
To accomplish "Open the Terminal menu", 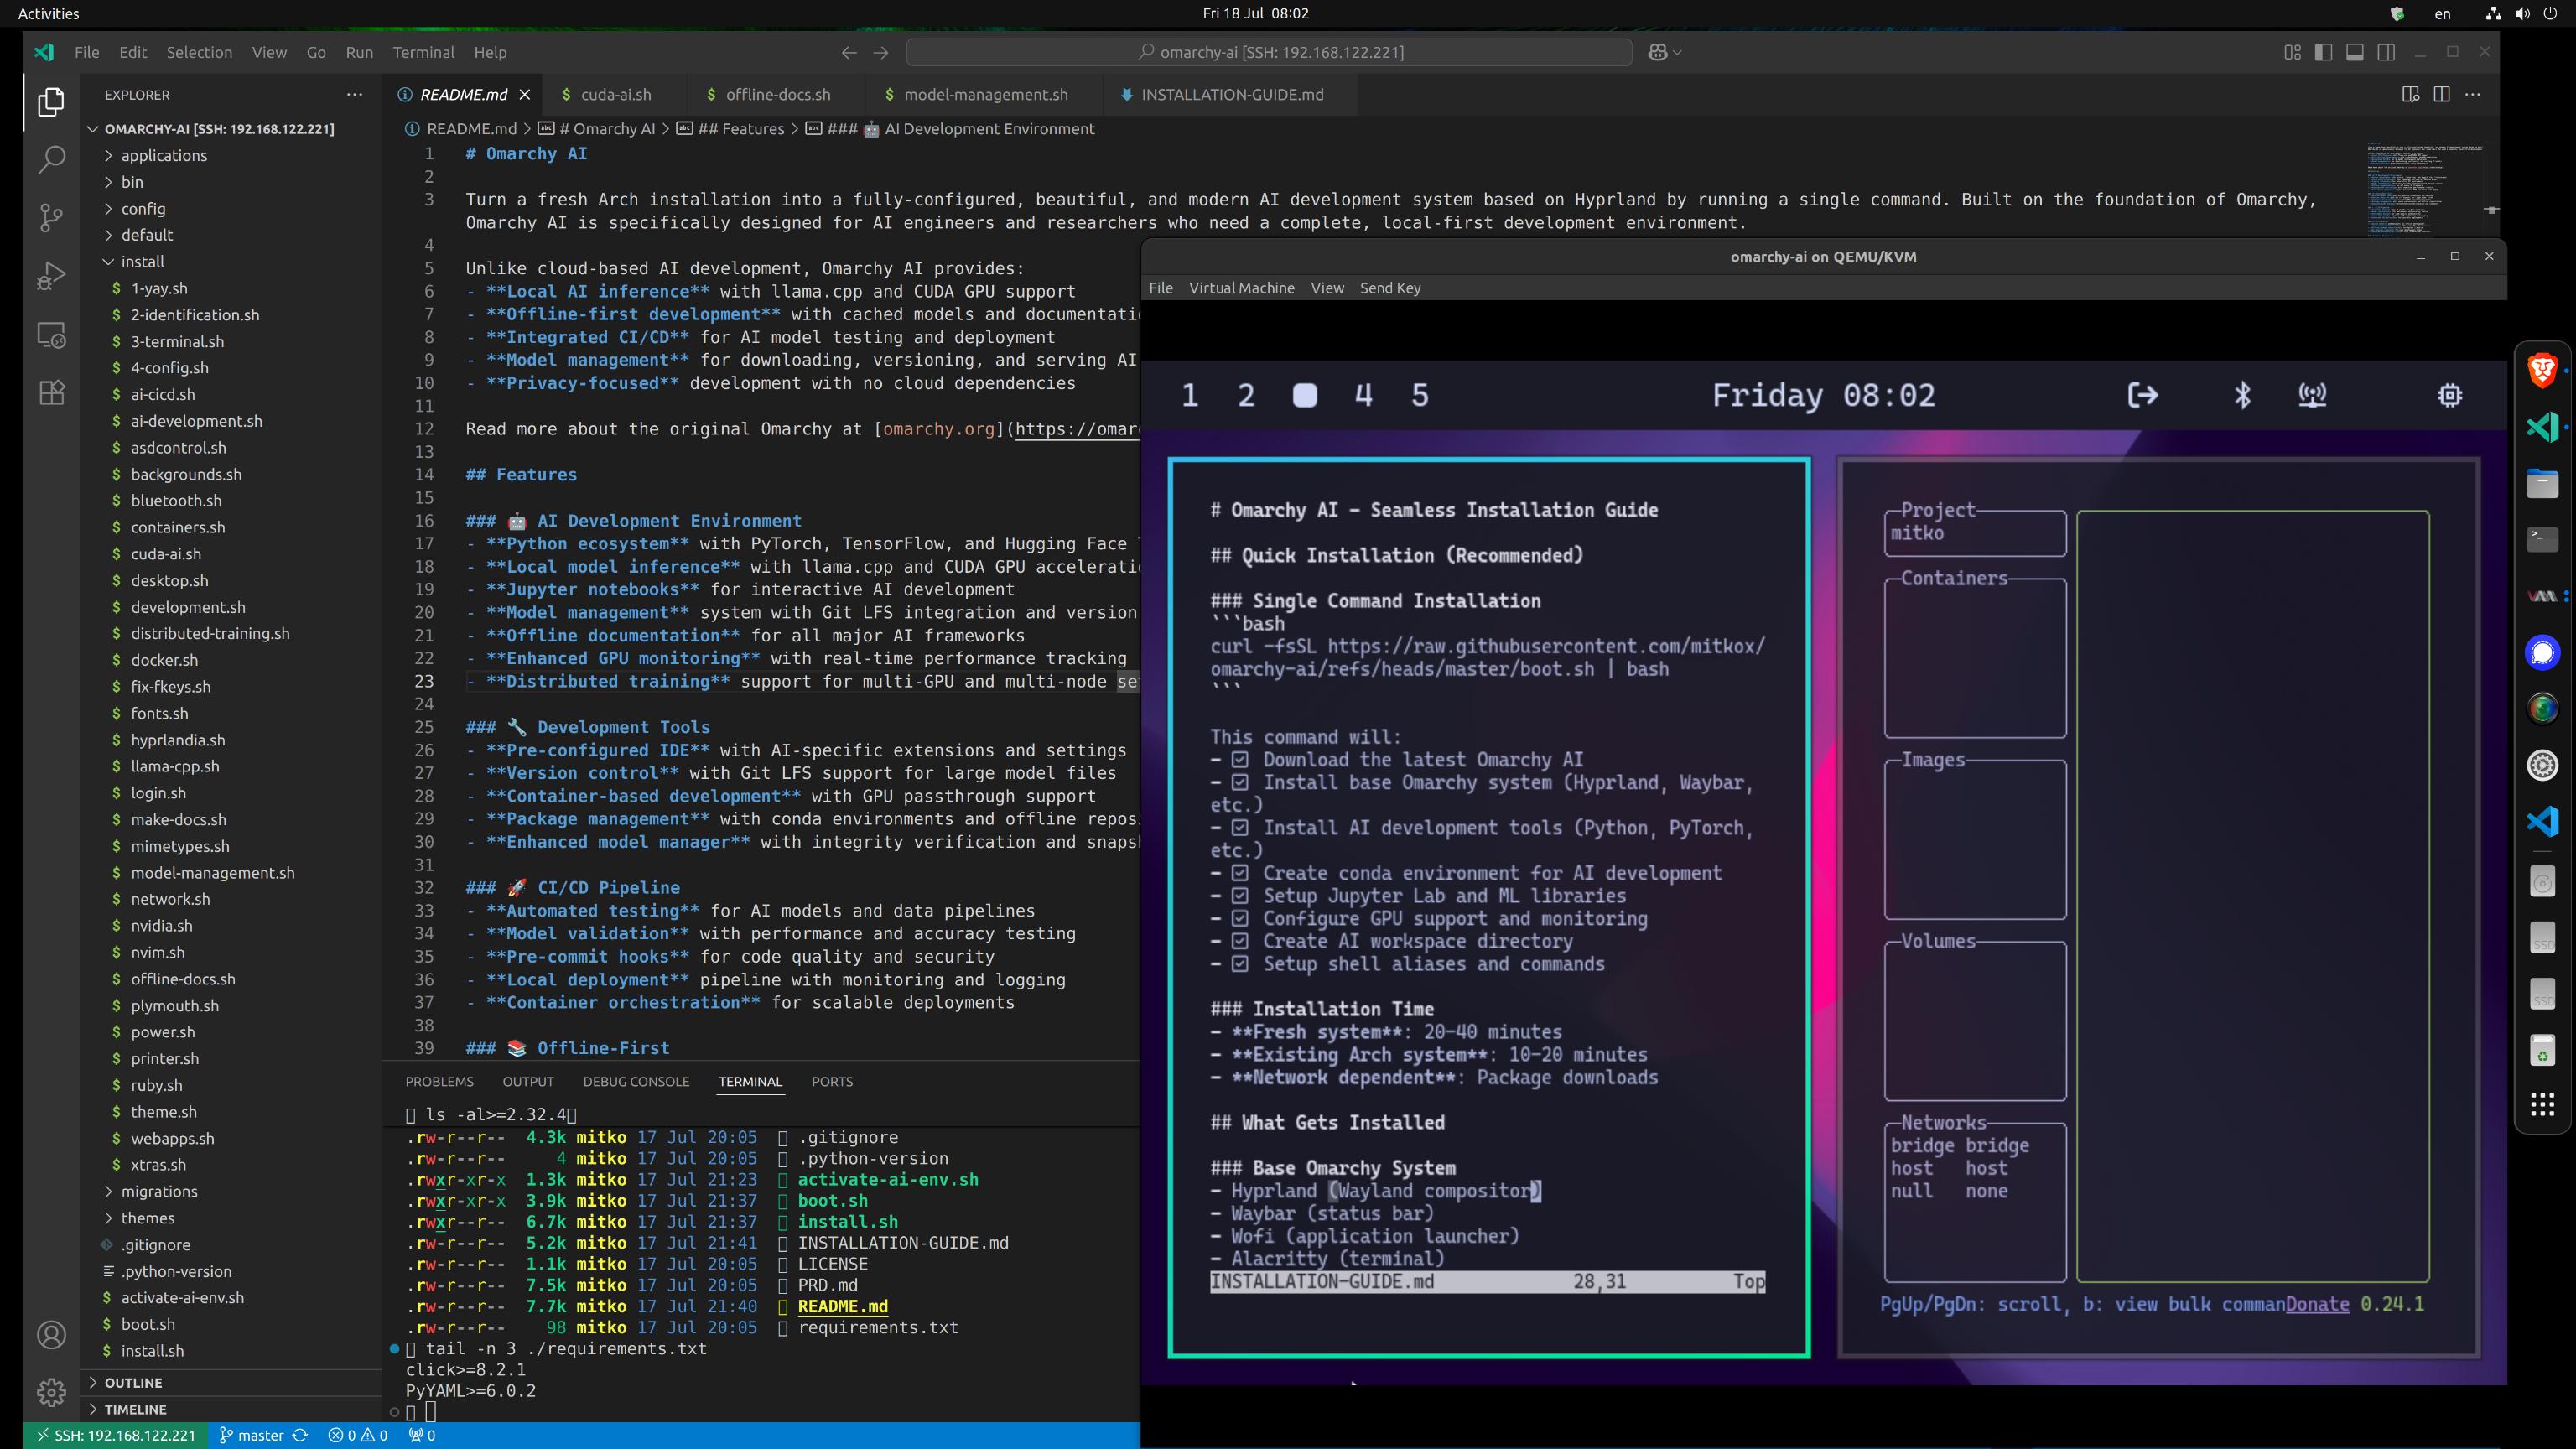I will tap(423, 52).
